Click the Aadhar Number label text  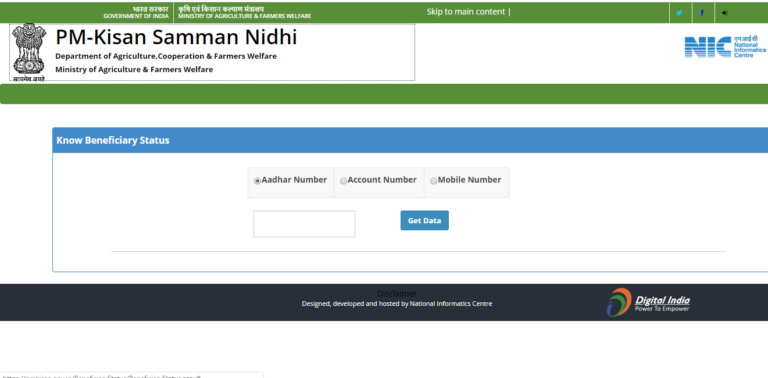[x=294, y=180]
